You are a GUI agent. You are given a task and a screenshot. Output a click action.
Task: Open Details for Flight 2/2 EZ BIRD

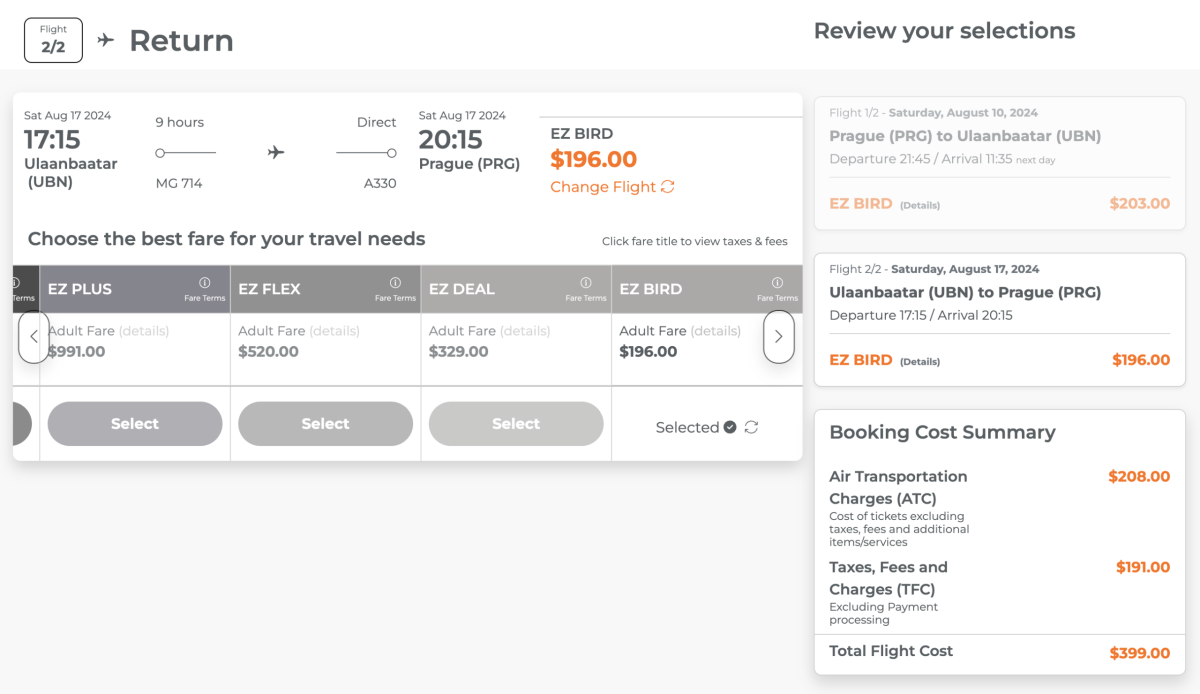click(x=920, y=361)
